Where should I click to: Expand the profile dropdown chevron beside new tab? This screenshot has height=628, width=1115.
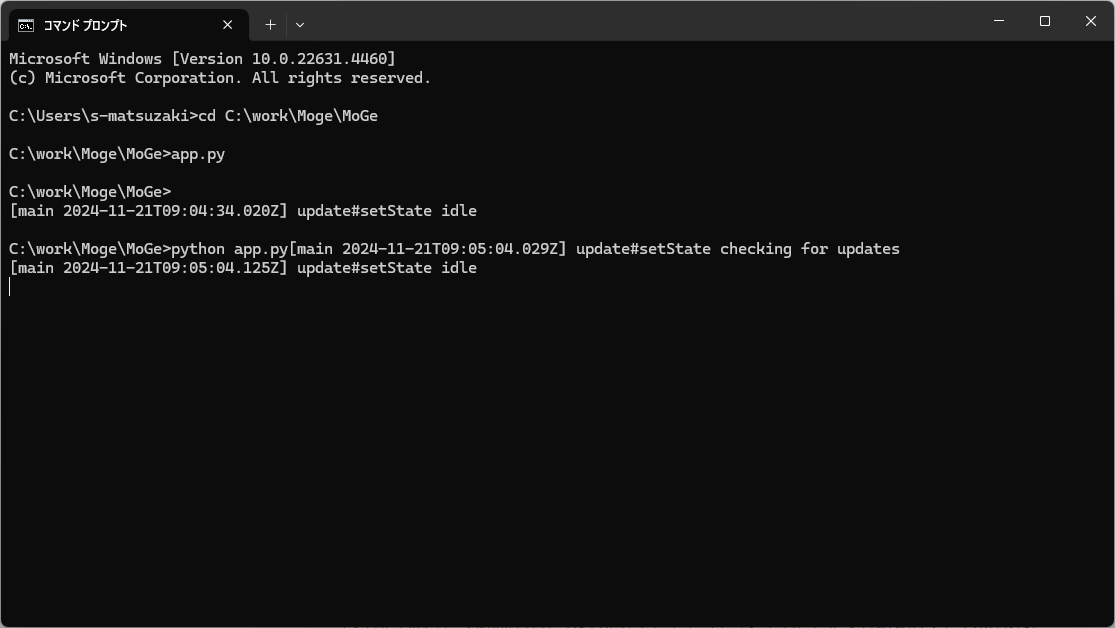tap(300, 25)
